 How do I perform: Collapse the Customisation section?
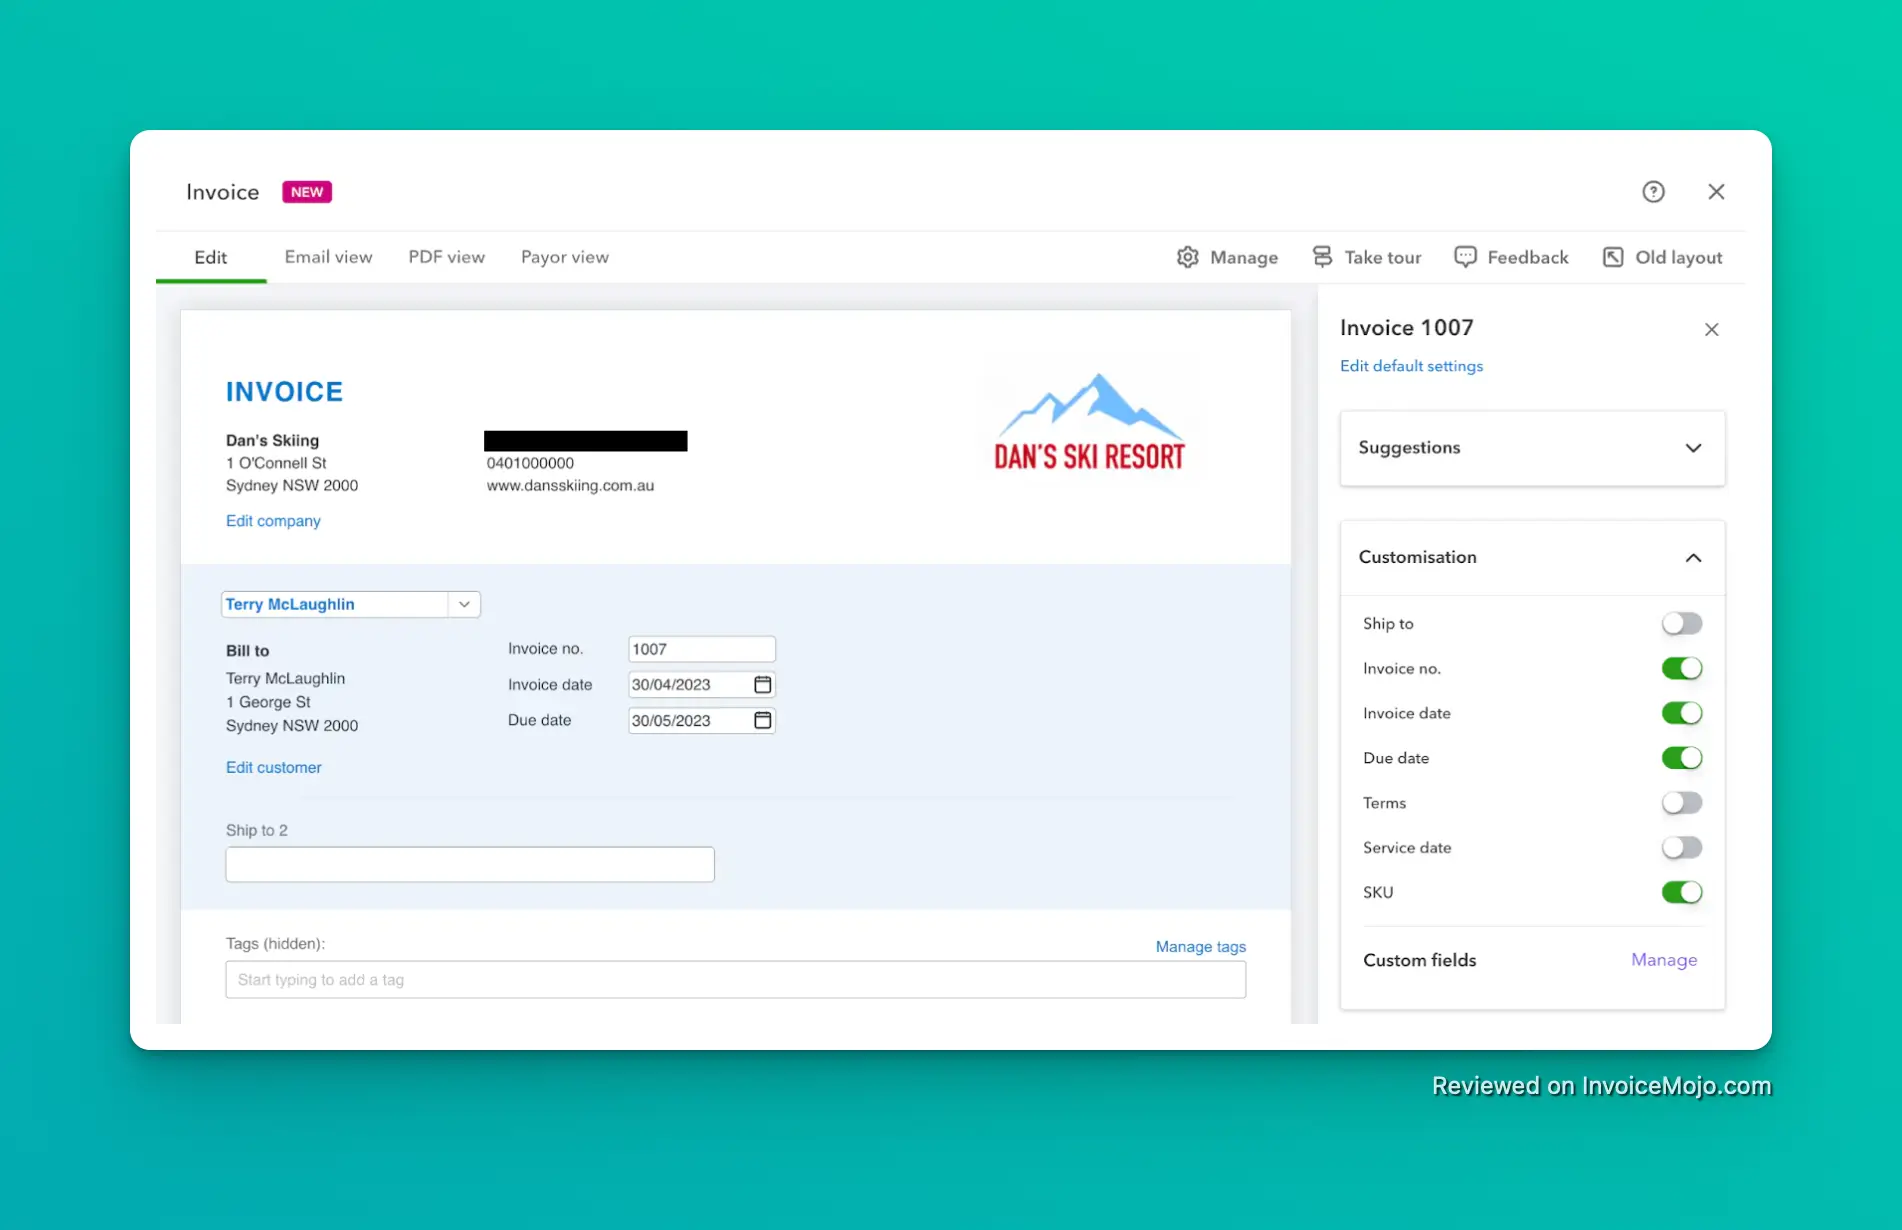pos(1694,557)
